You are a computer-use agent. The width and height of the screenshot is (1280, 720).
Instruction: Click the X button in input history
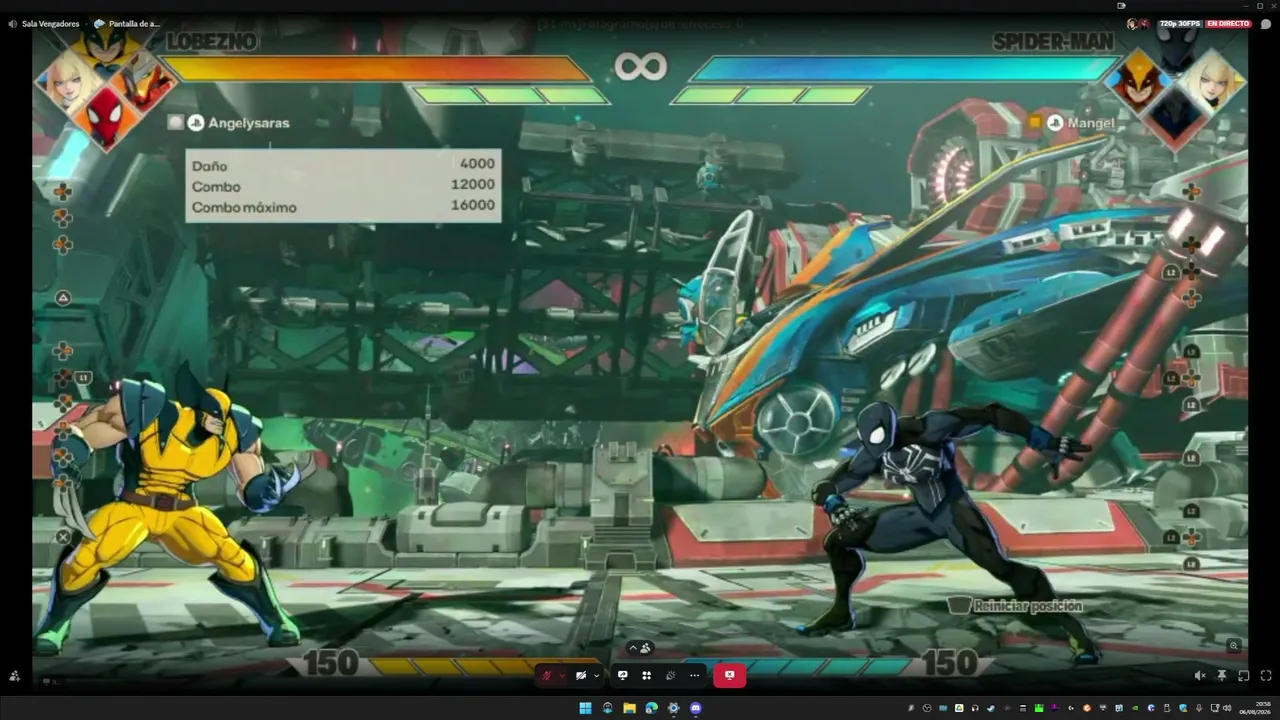(63, 537)
